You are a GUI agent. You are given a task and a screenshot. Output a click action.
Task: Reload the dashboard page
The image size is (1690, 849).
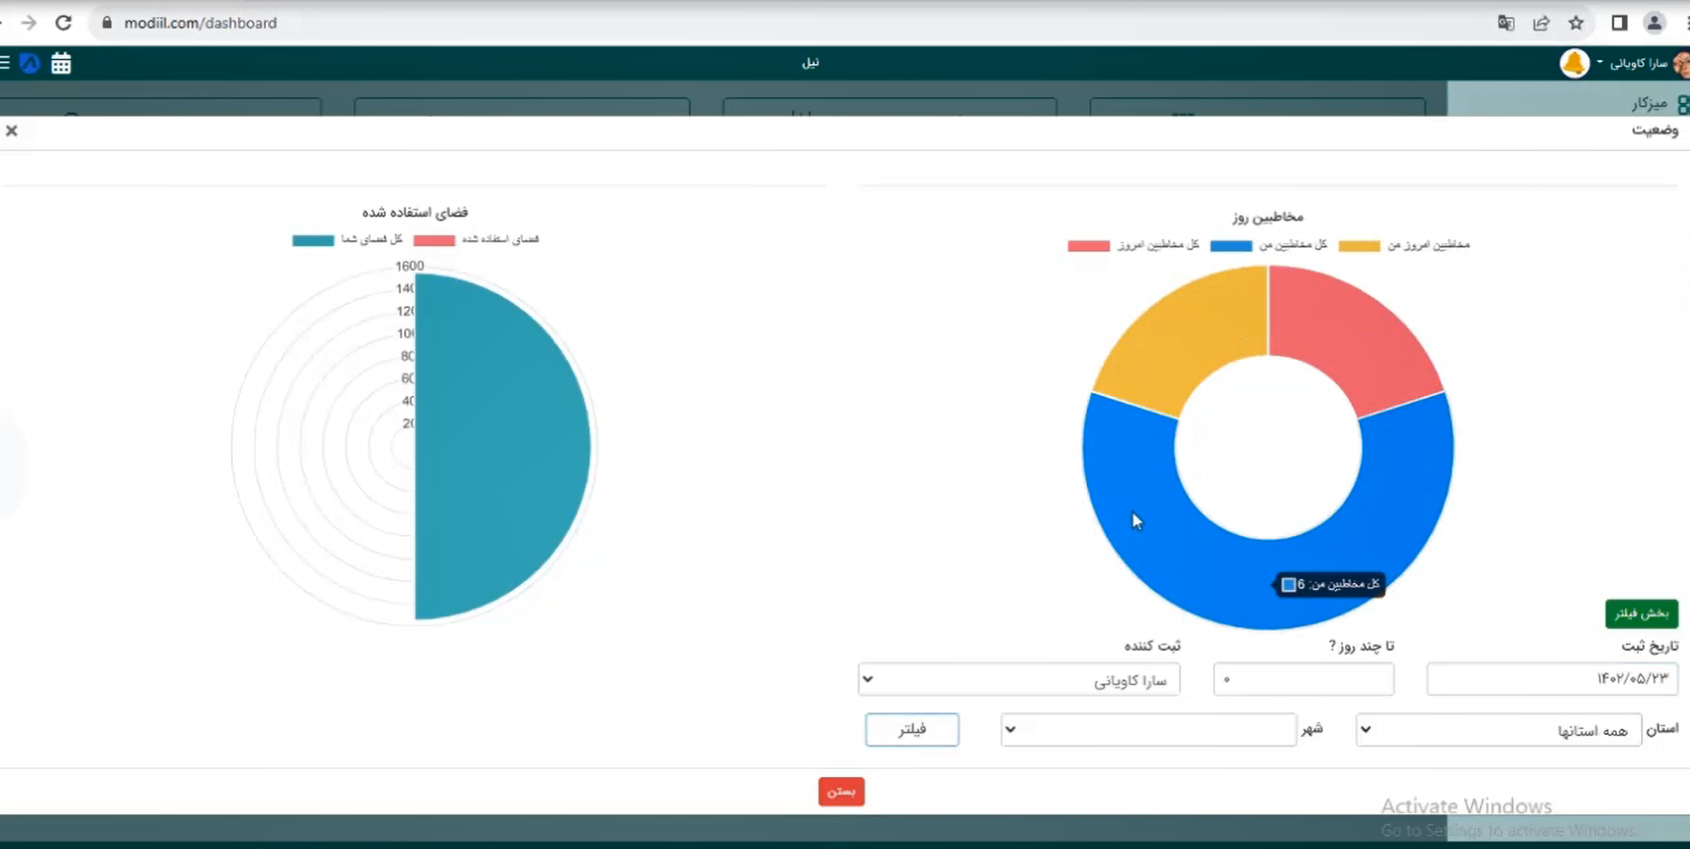pyautogui.click(x=63, y=23)
